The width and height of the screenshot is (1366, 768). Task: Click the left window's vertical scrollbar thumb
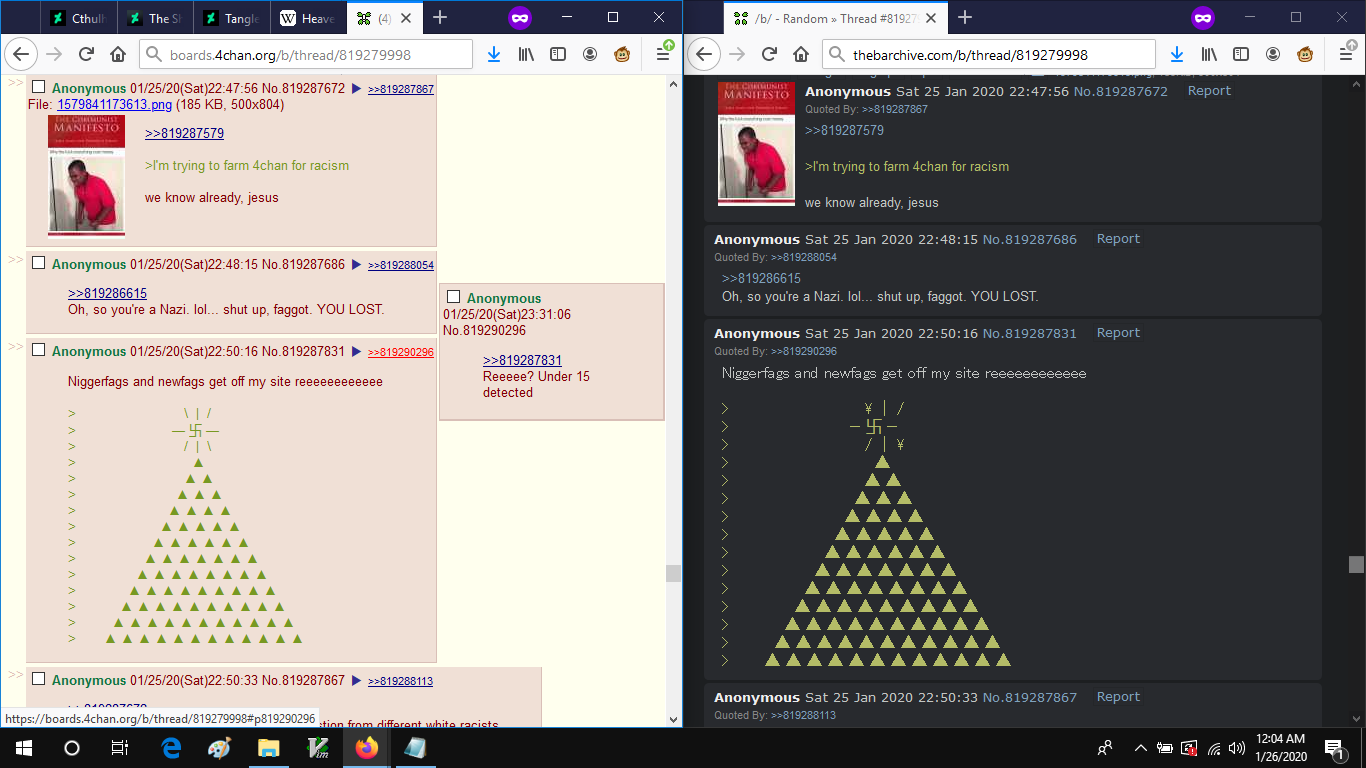[x=673, y=573]
